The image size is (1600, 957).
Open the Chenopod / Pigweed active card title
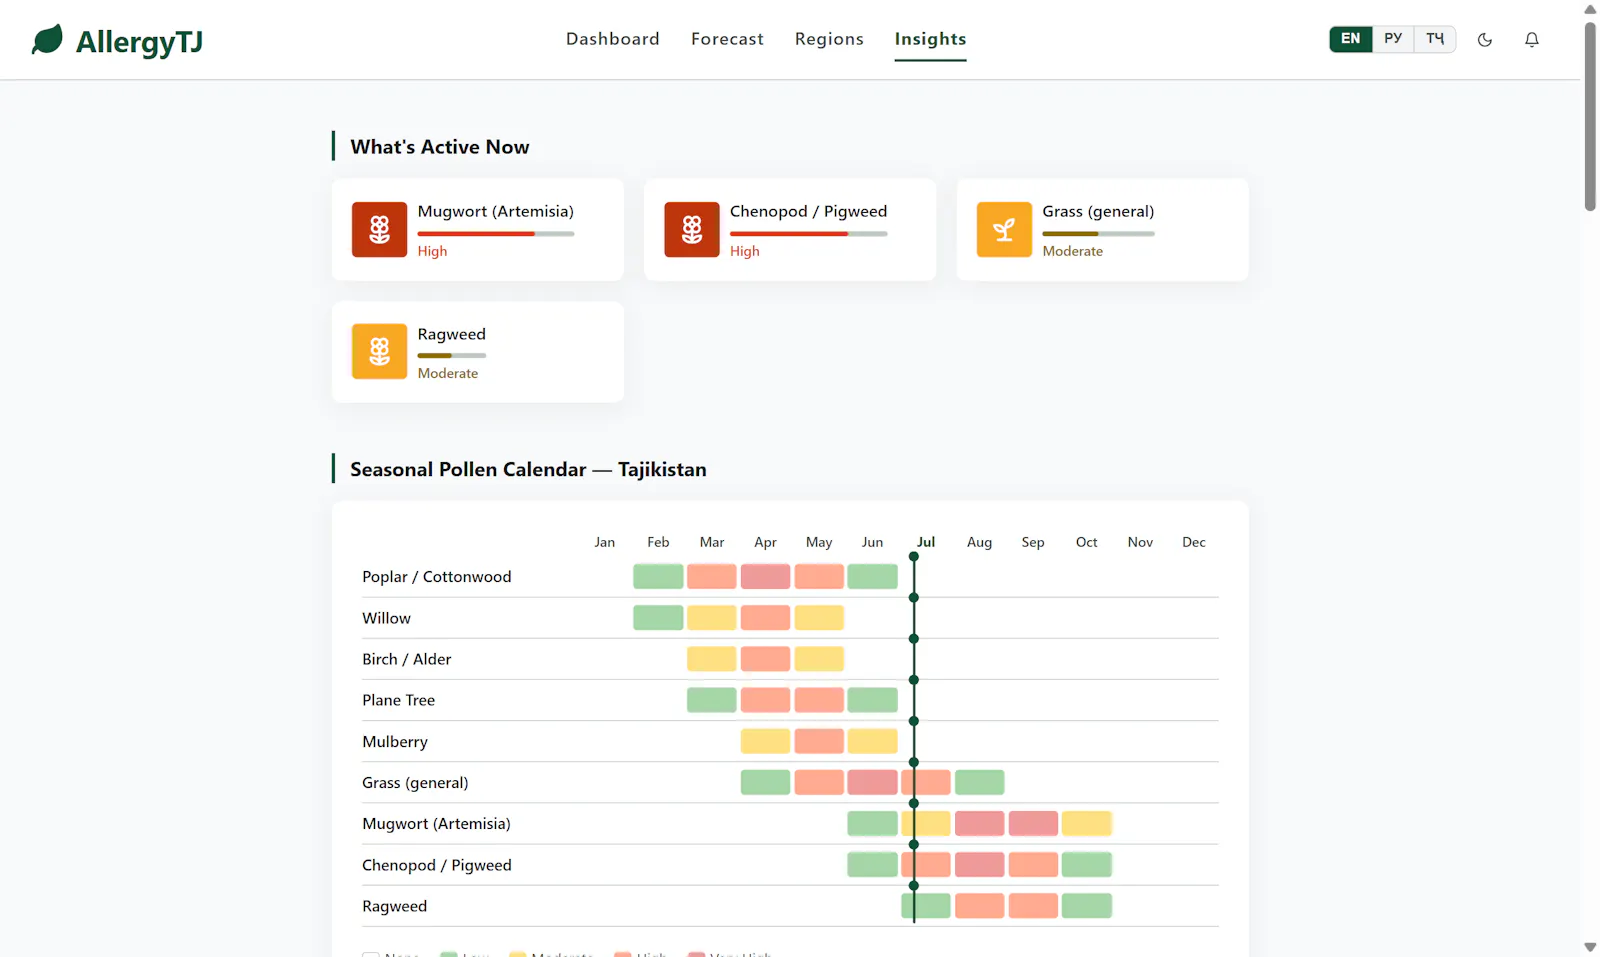pos(808,211)
